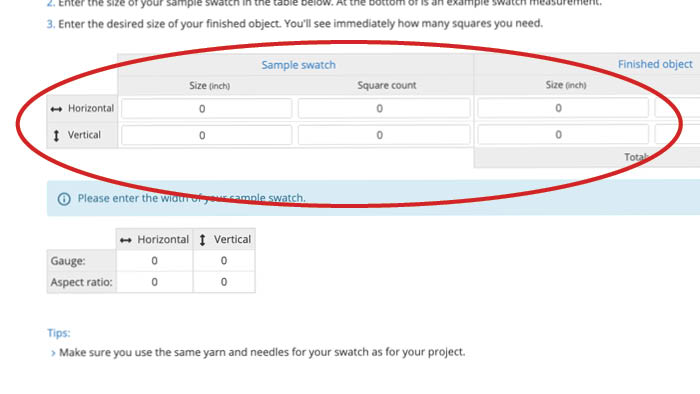
Task: Click the info icon in the blue notice
Action: (64, 199)
